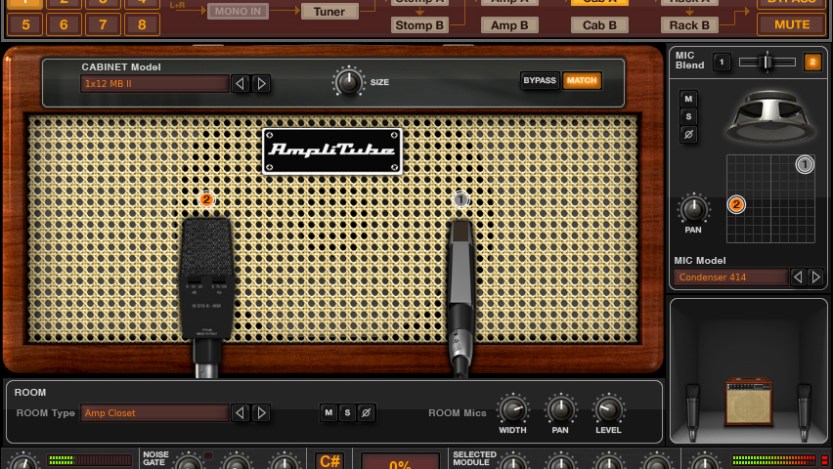Solo the room mics with the S button

(348, 413)
